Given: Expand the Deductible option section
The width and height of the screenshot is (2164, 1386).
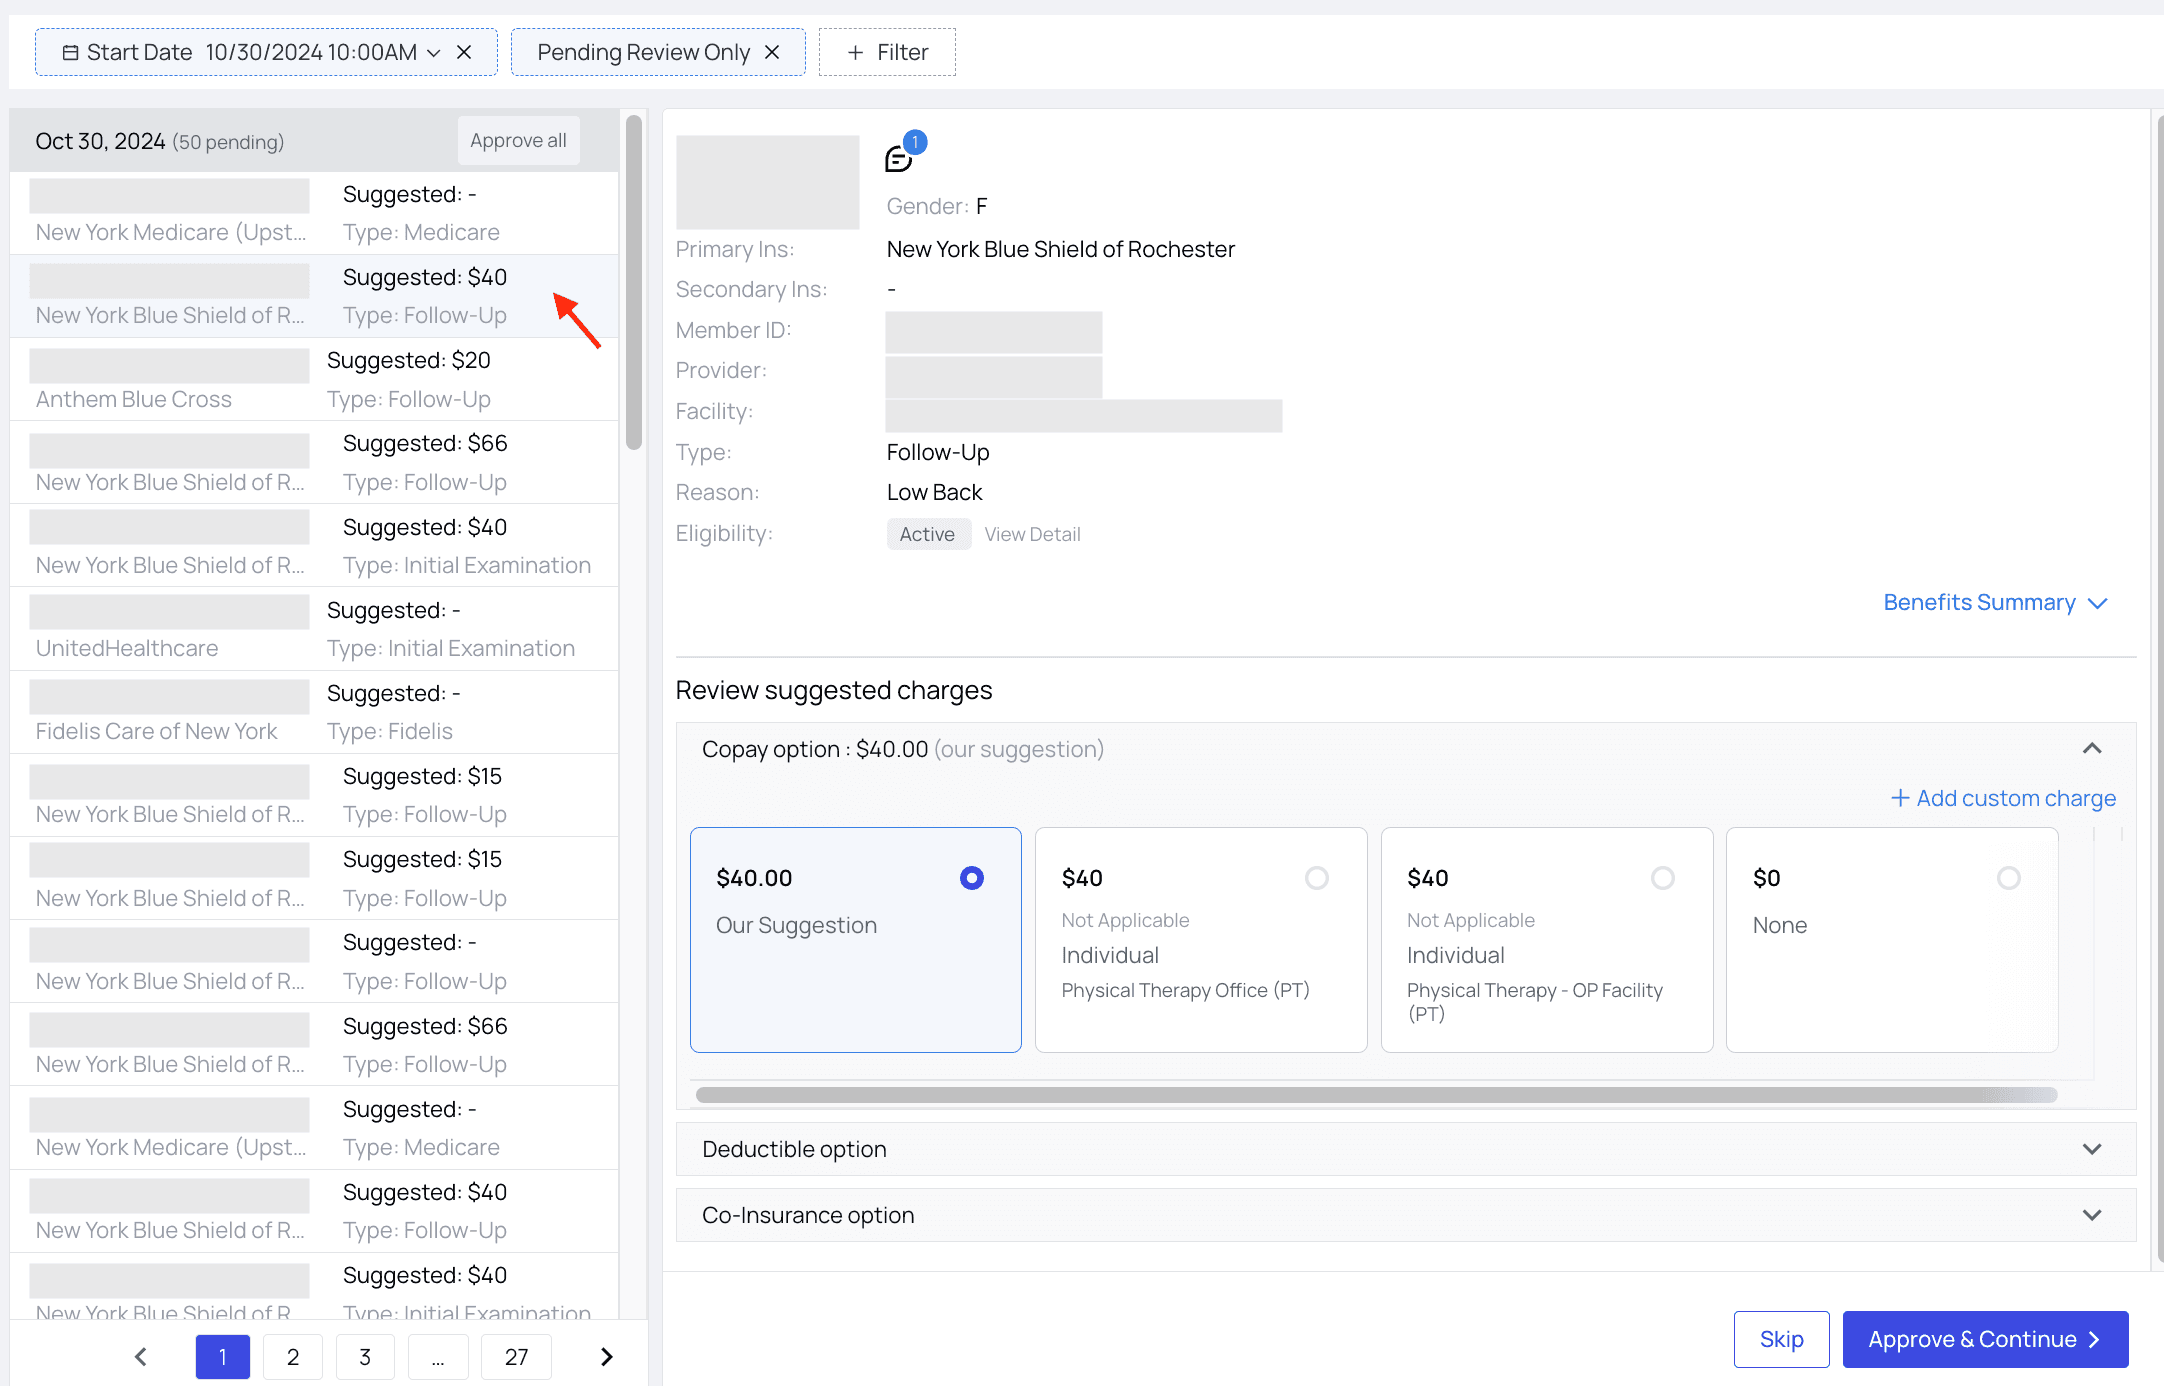Looking at the screenshot, I should (x=2091, y=1149).
